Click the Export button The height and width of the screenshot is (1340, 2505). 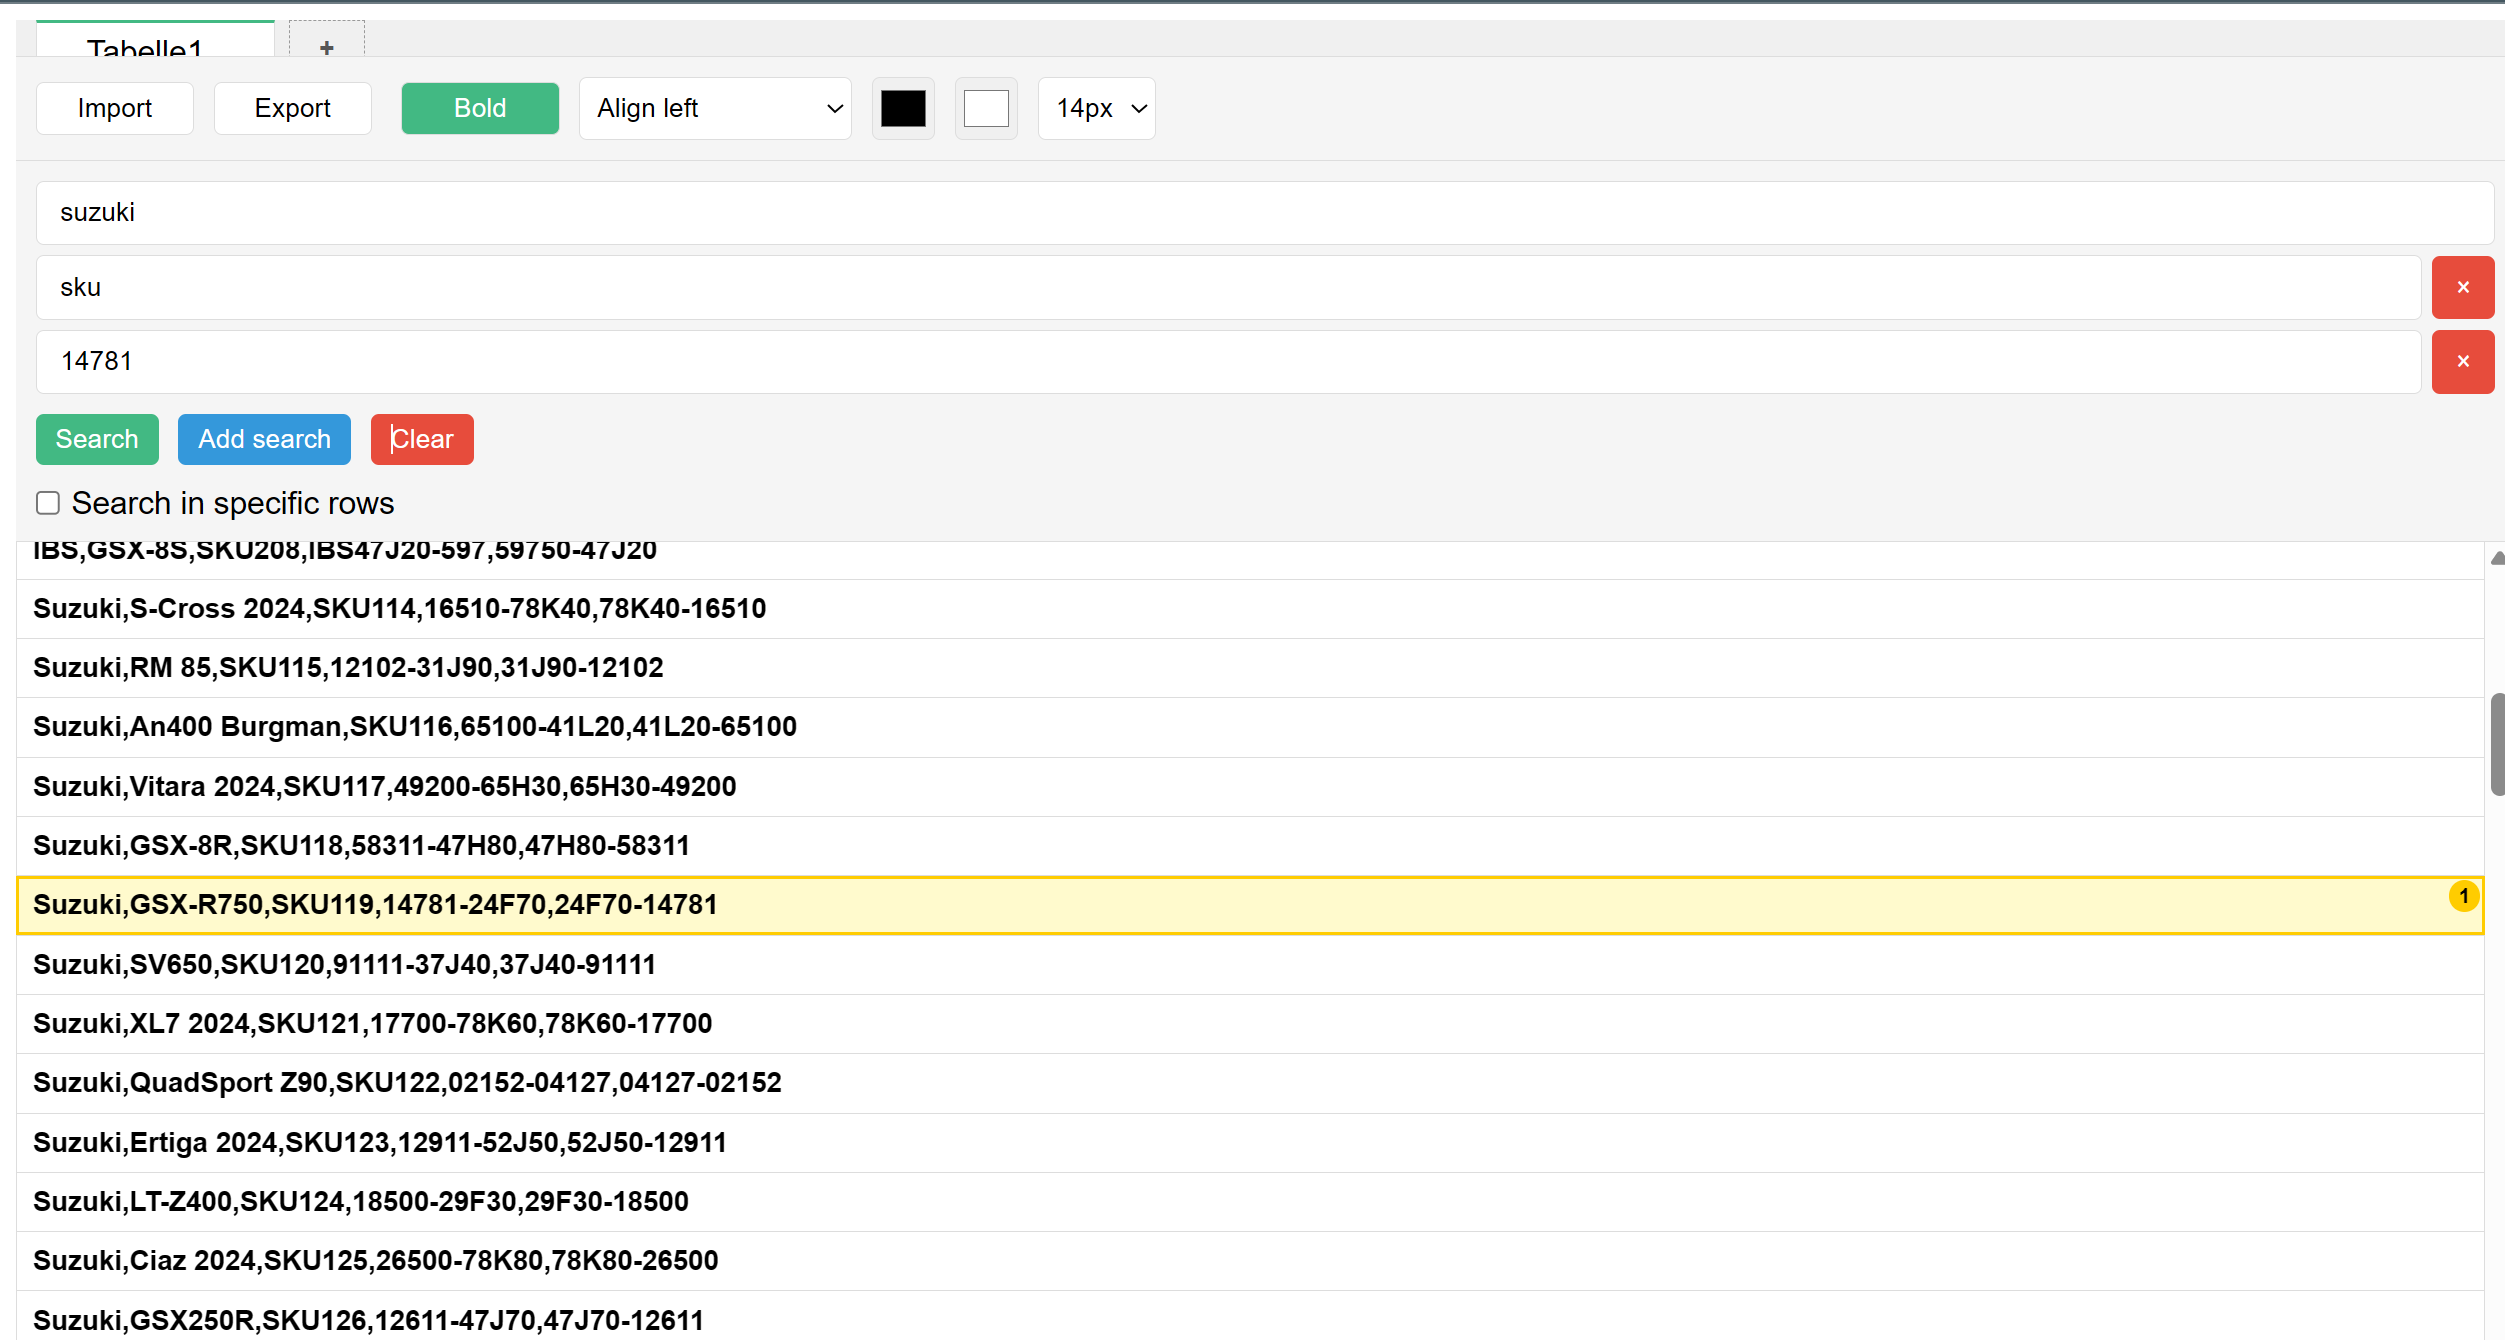click(292, 108)
